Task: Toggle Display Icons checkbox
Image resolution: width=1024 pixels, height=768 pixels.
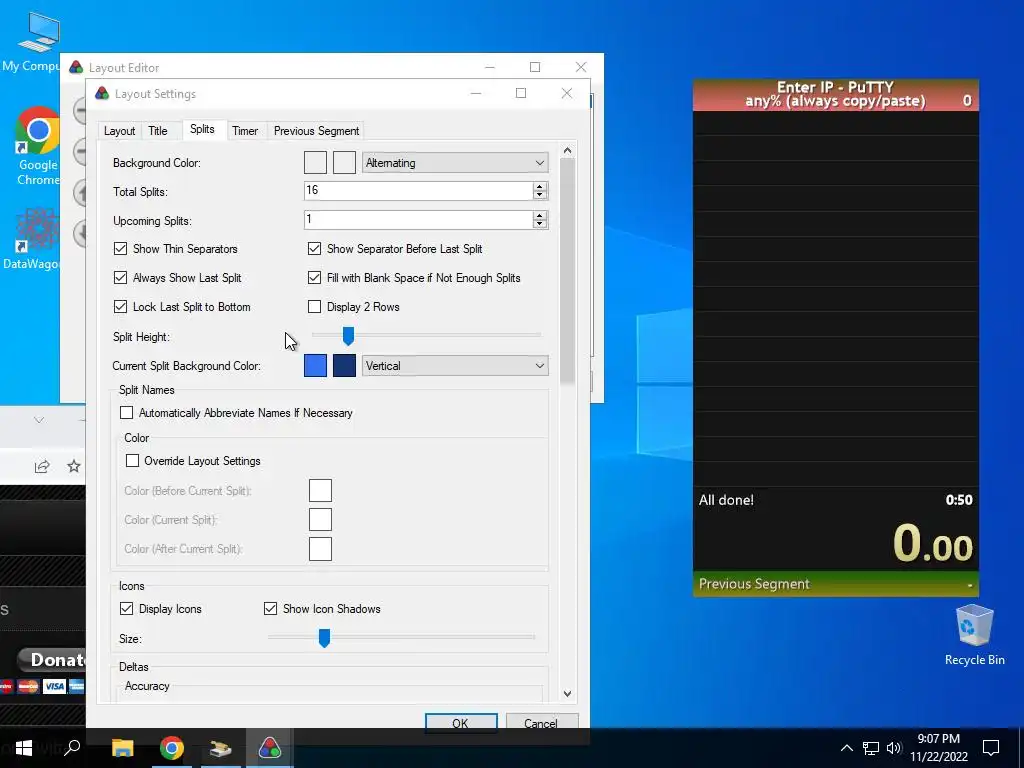Action: click(x=126, y=609)
